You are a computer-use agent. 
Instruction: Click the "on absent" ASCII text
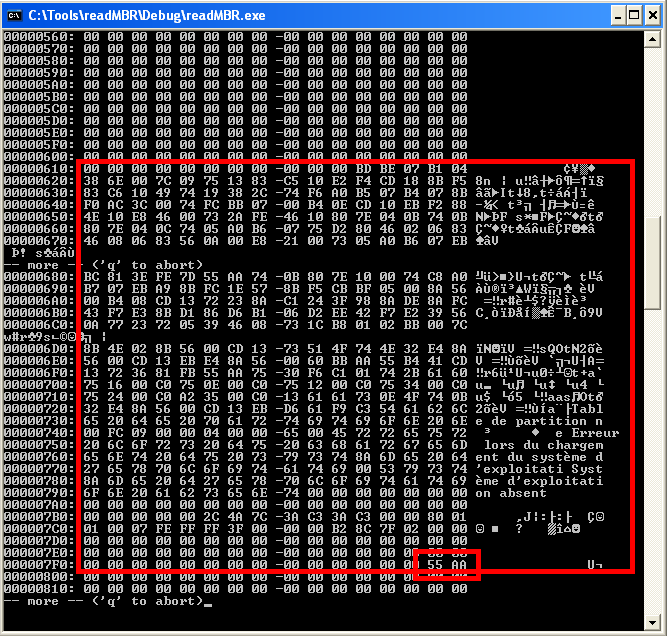(511, 493)
